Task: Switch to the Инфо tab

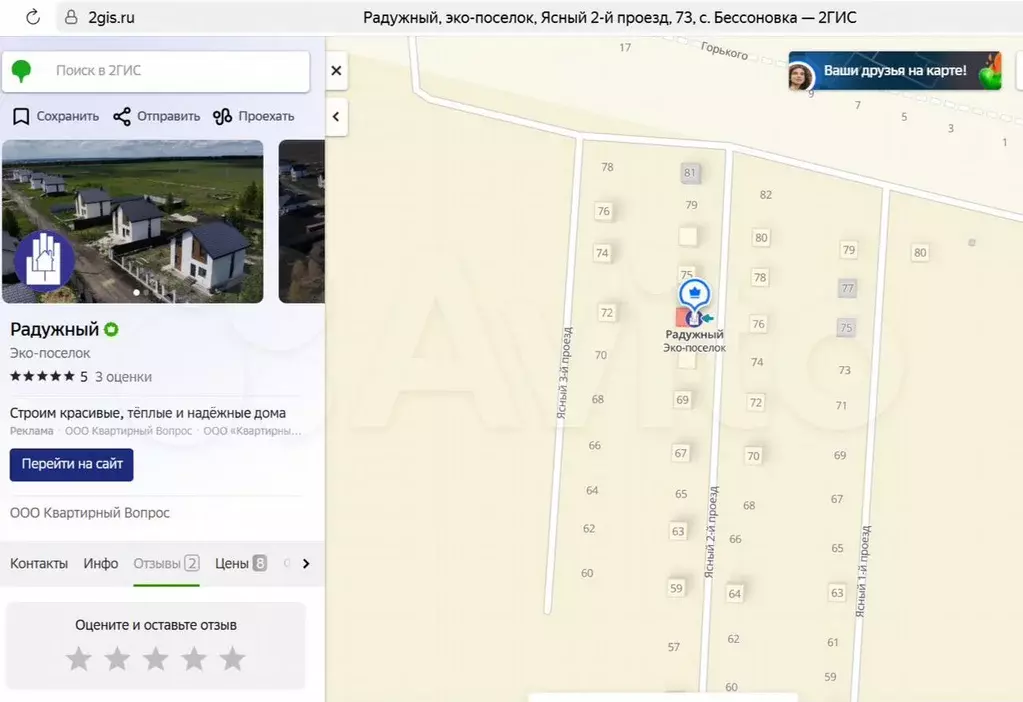Action: tap(100, 564)
